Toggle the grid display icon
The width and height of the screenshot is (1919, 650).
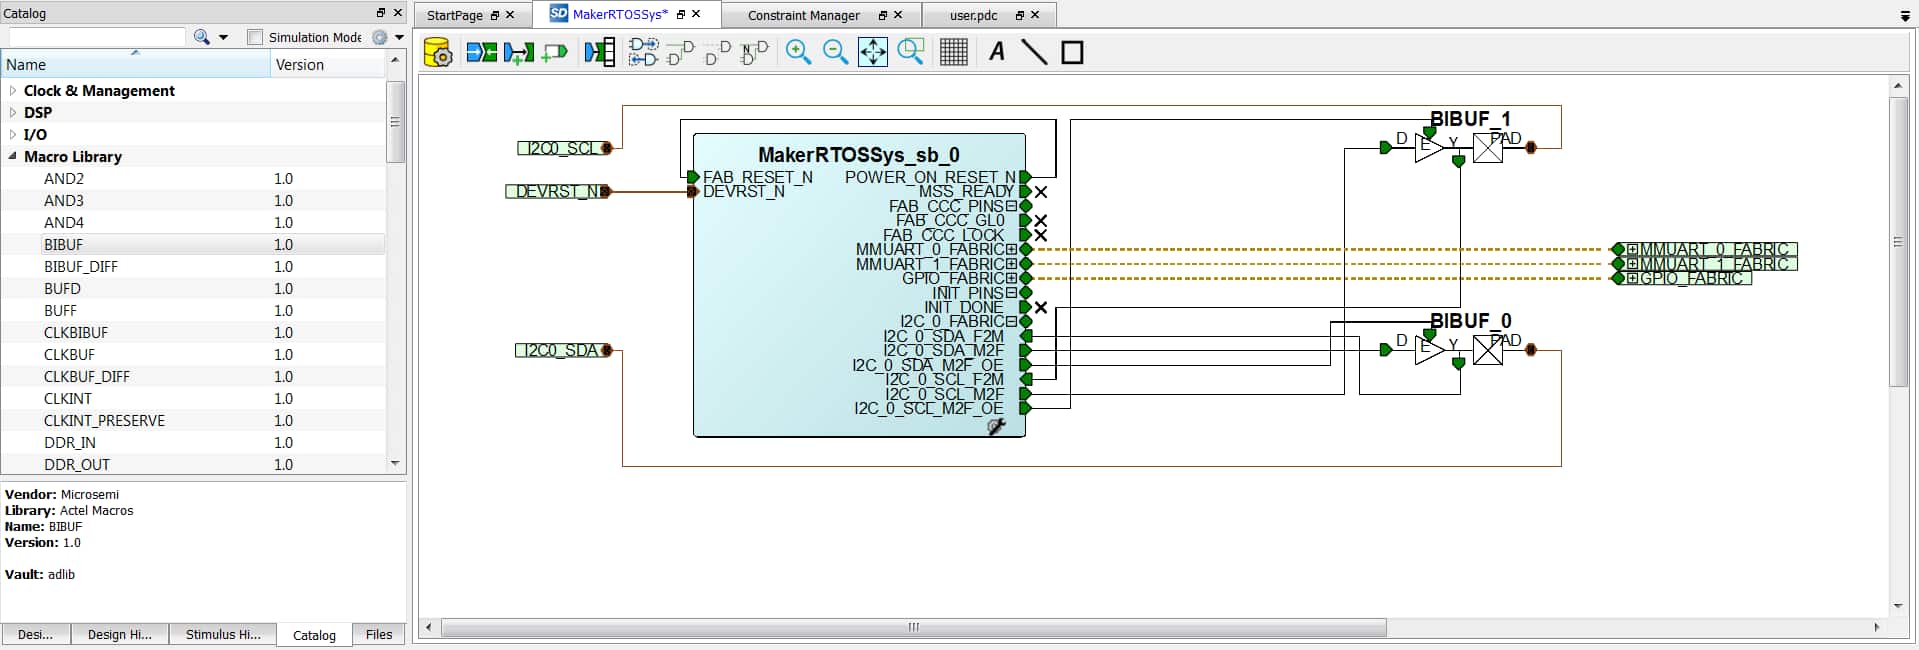point(953,52)
